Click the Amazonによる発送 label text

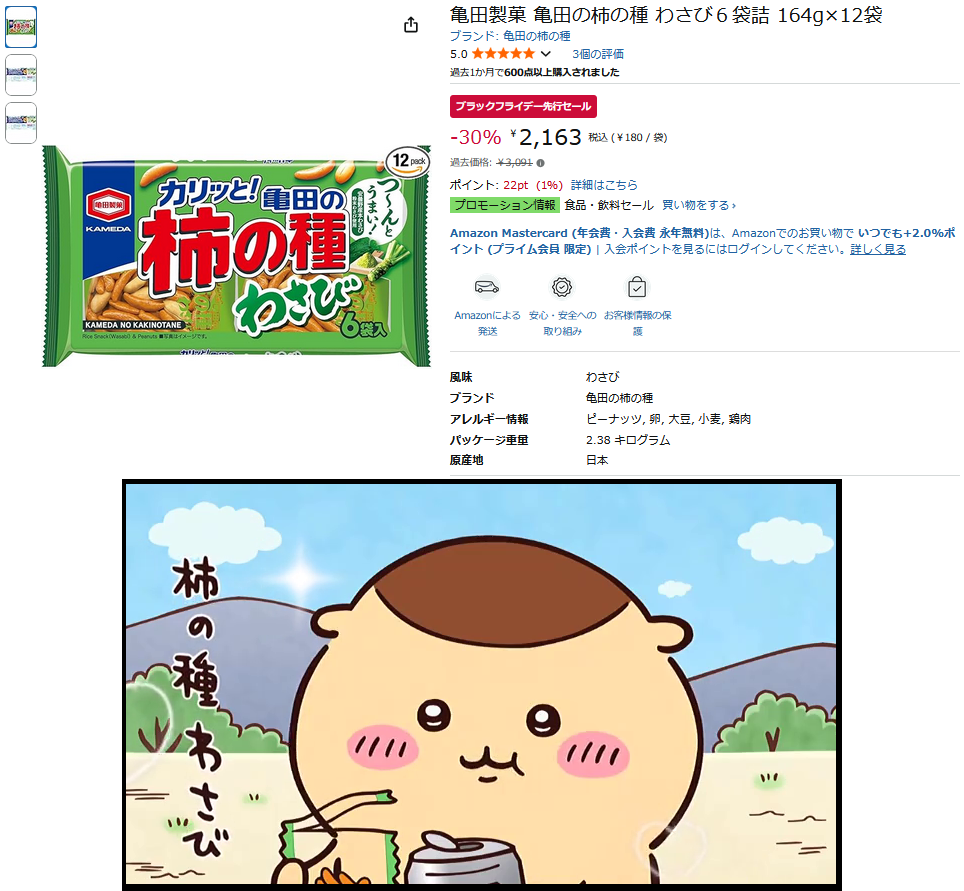[487, 323]
